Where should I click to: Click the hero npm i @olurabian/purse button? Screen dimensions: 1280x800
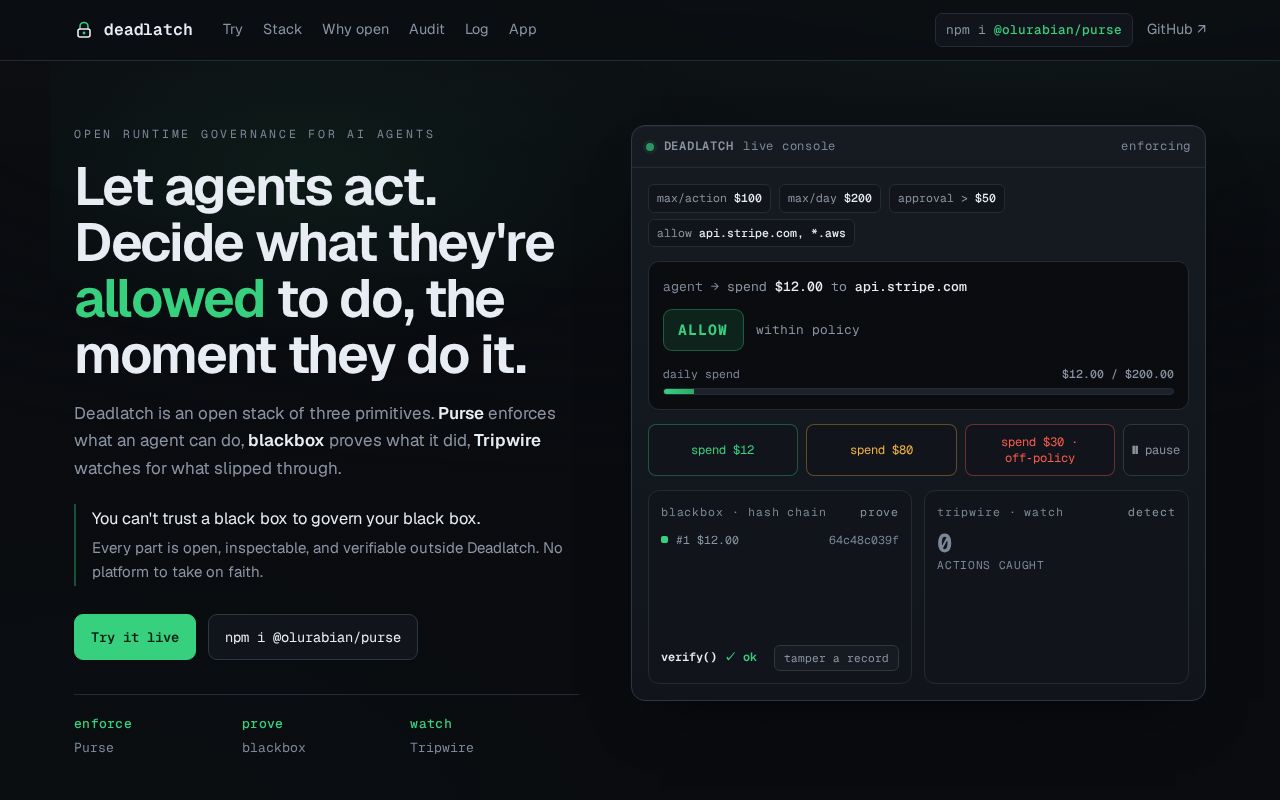coord(313,637)
